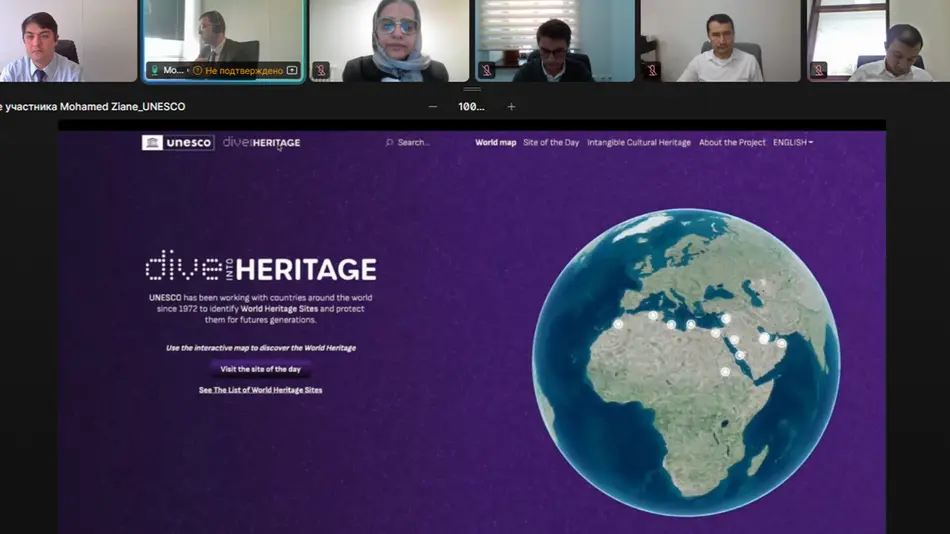
Task: Click the zoom out minus icon
Action: tap(433, 107)
